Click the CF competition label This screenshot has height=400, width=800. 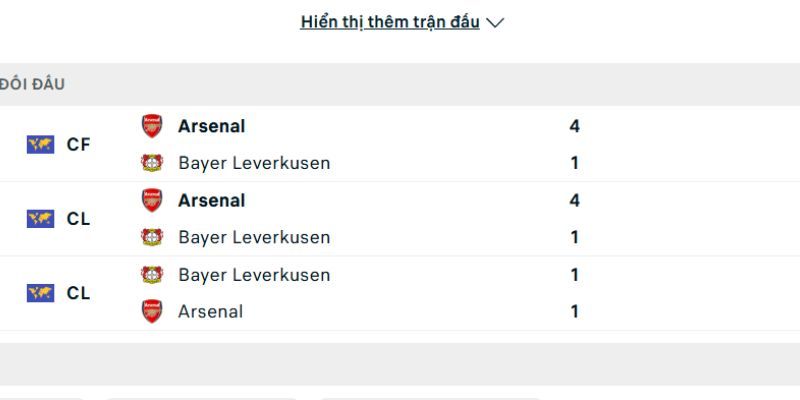[78, 144]
